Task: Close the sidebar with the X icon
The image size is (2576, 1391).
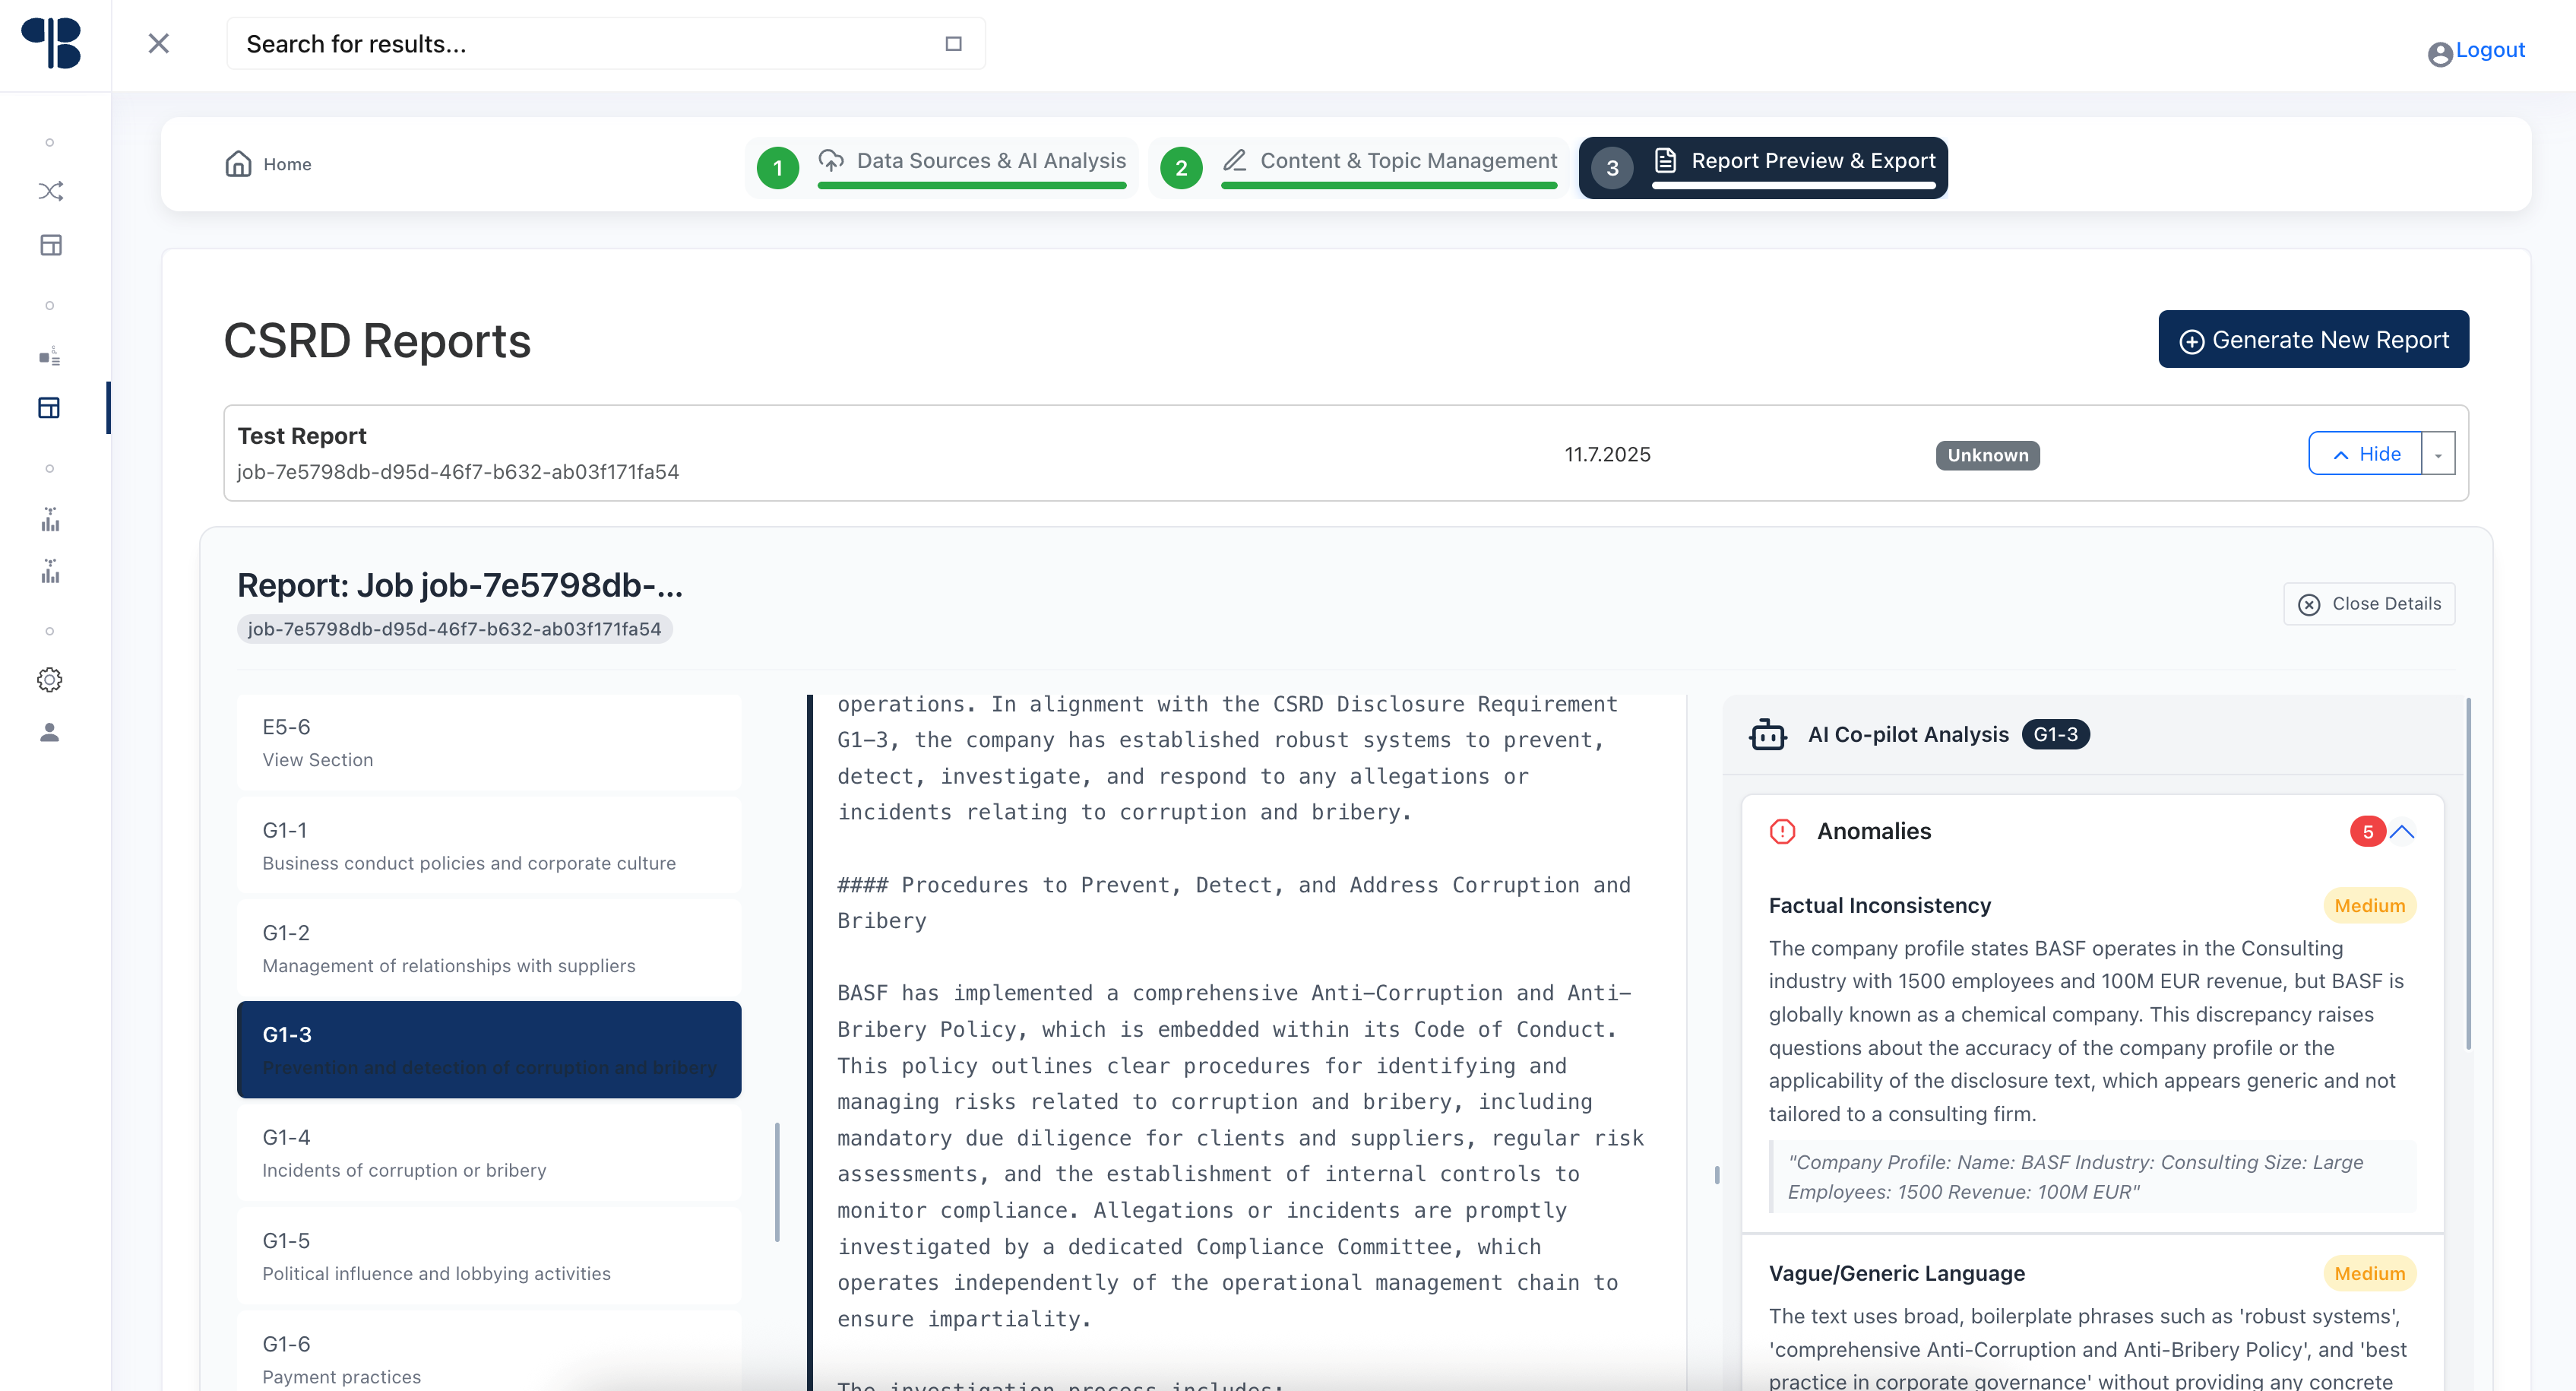Action: tap(158, 43)
